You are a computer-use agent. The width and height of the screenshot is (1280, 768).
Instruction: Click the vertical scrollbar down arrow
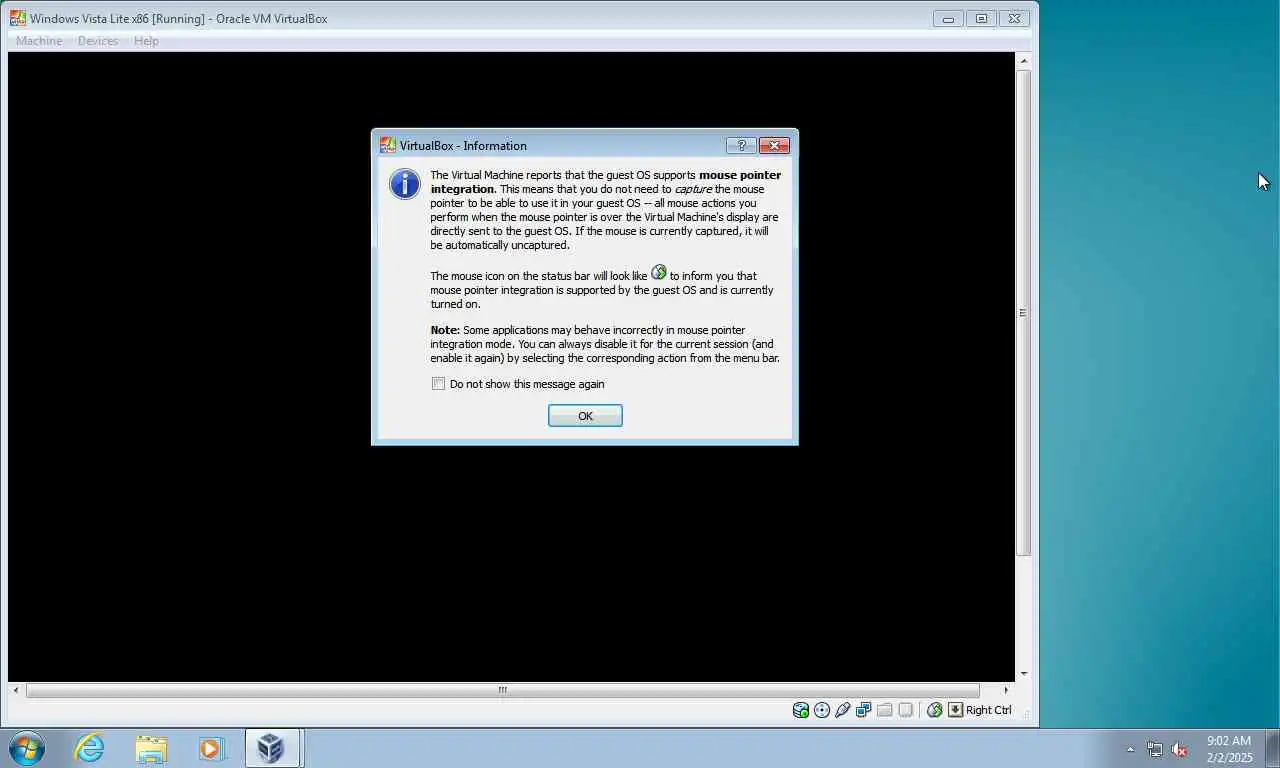pyautogui.click(x=1023, y=674)
